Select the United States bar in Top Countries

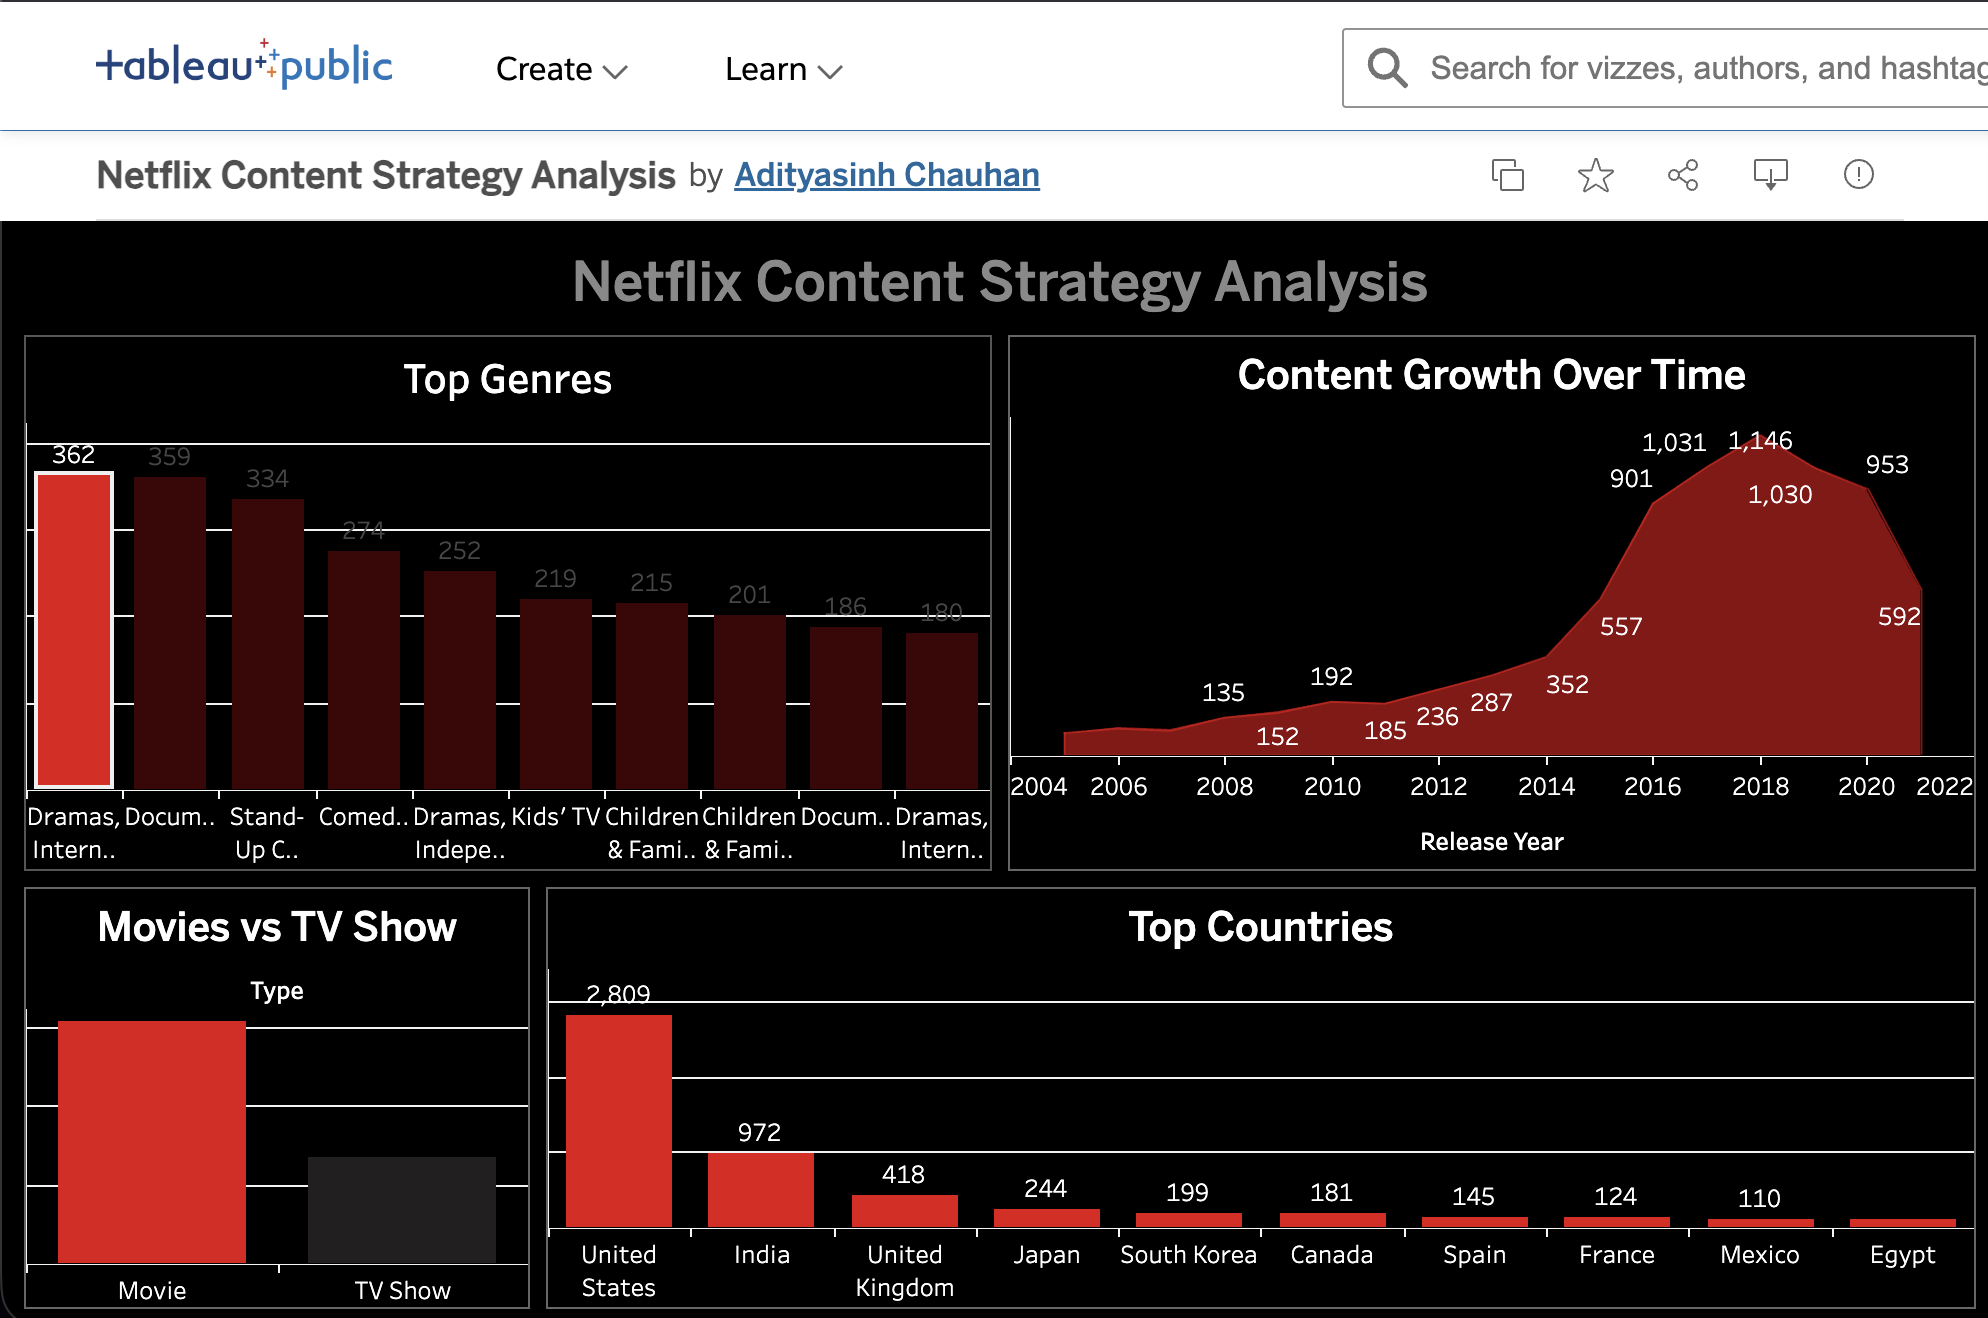(618, 1120)
